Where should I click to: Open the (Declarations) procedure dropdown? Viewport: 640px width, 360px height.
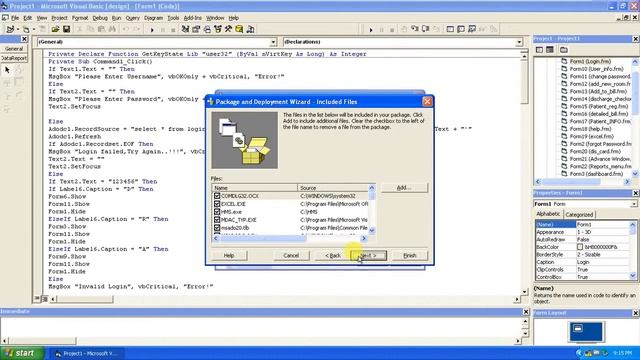point(519,42)
